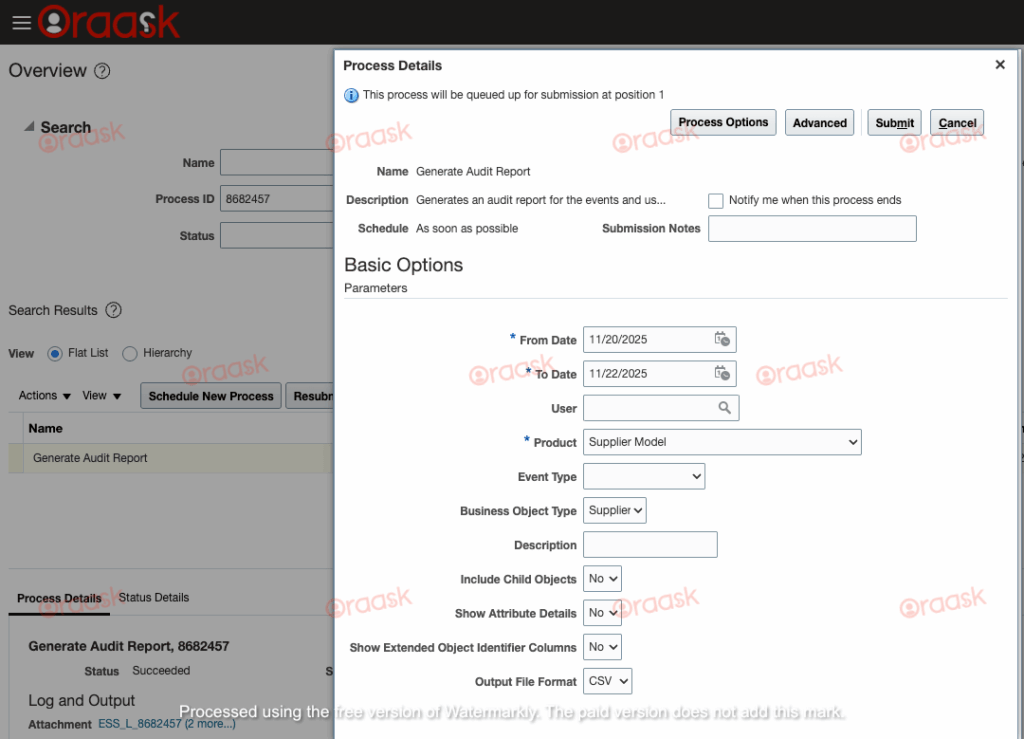Select the Flat List view radio button
The width and height of the screenshot is (1024, 739).
click(x=55, y=353)
